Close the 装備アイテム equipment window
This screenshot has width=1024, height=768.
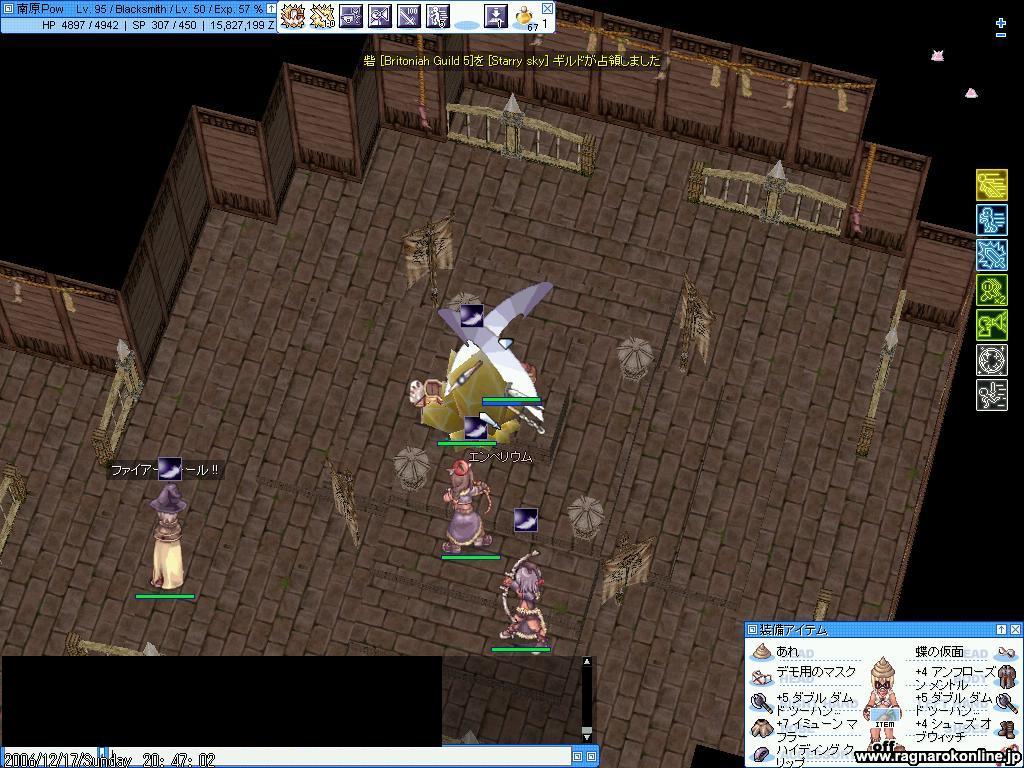(1015, 630)
